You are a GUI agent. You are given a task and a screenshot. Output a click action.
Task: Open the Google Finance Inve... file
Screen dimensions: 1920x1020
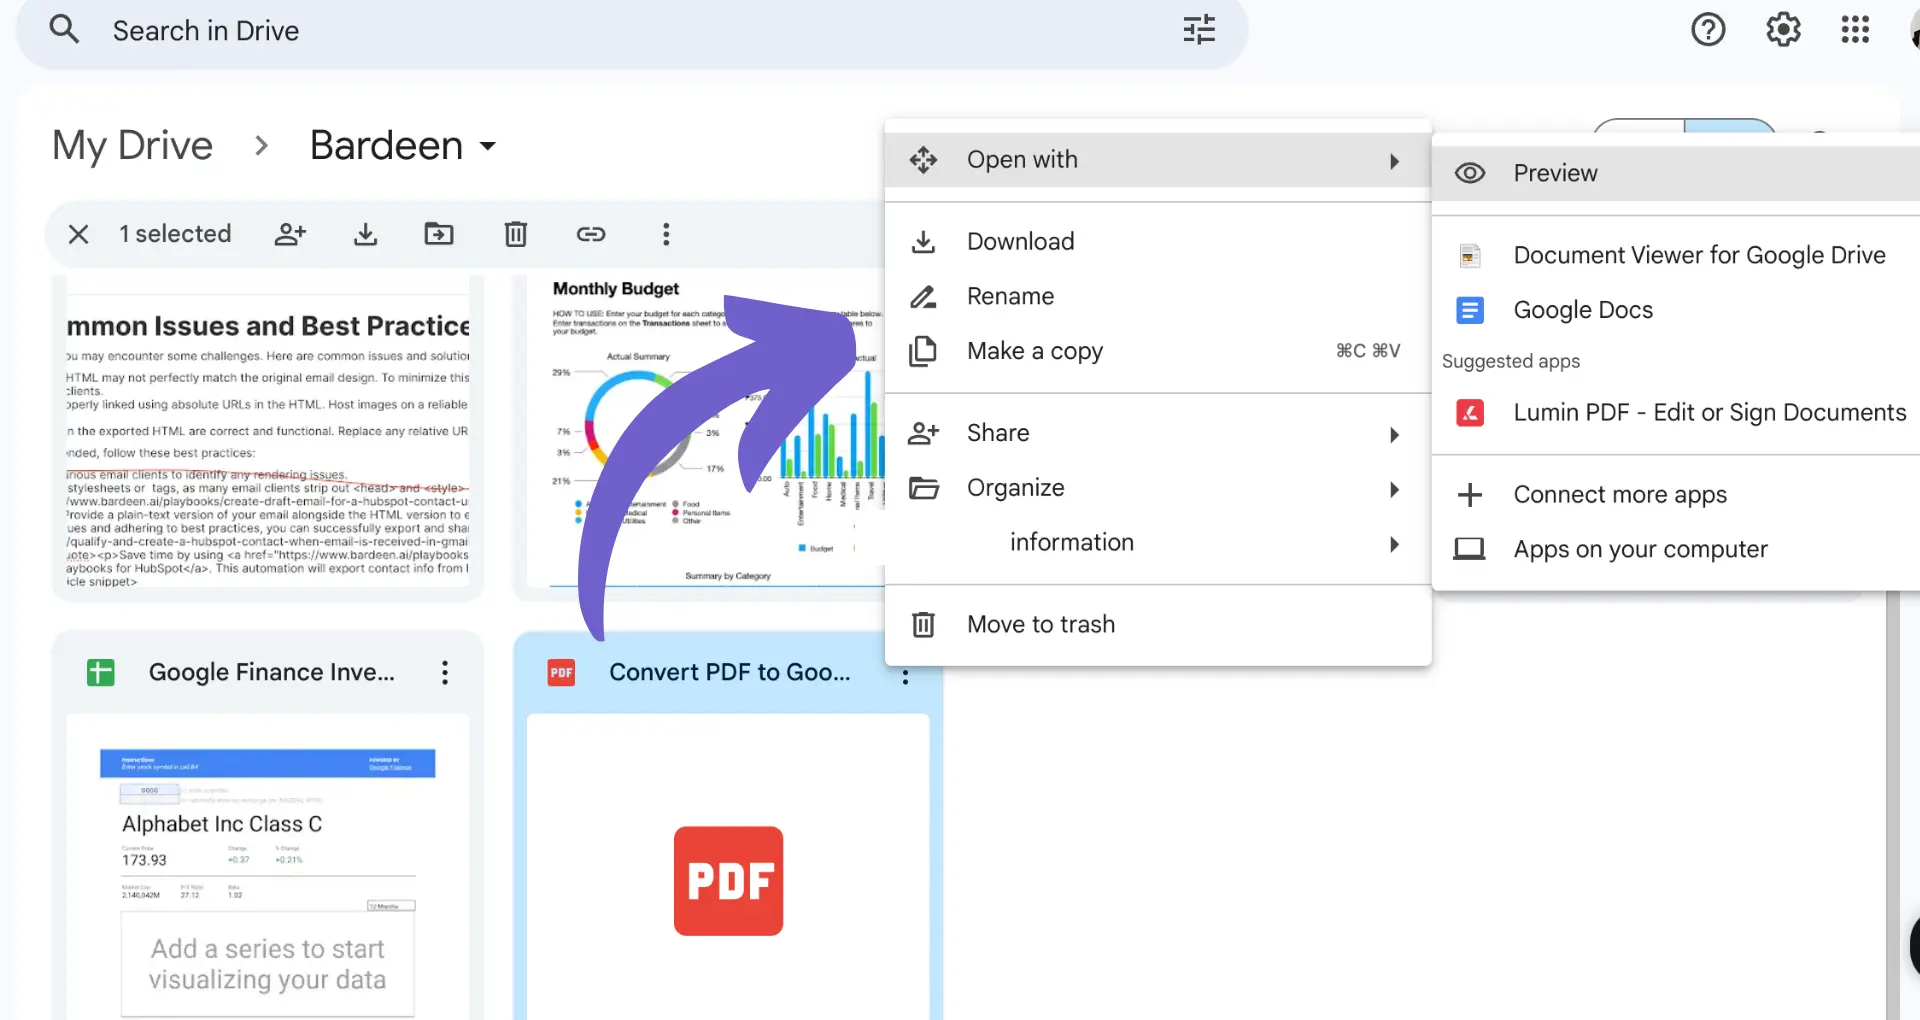pyautogui.click(x=272, y=672)
